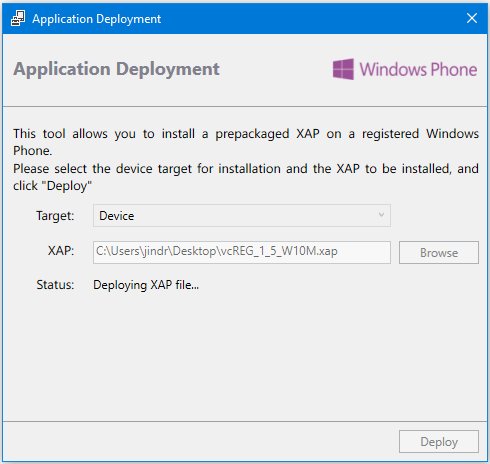Click the XAP label
Screen dimensions: 490x464
pyautogui.click(x=61, y=250)
